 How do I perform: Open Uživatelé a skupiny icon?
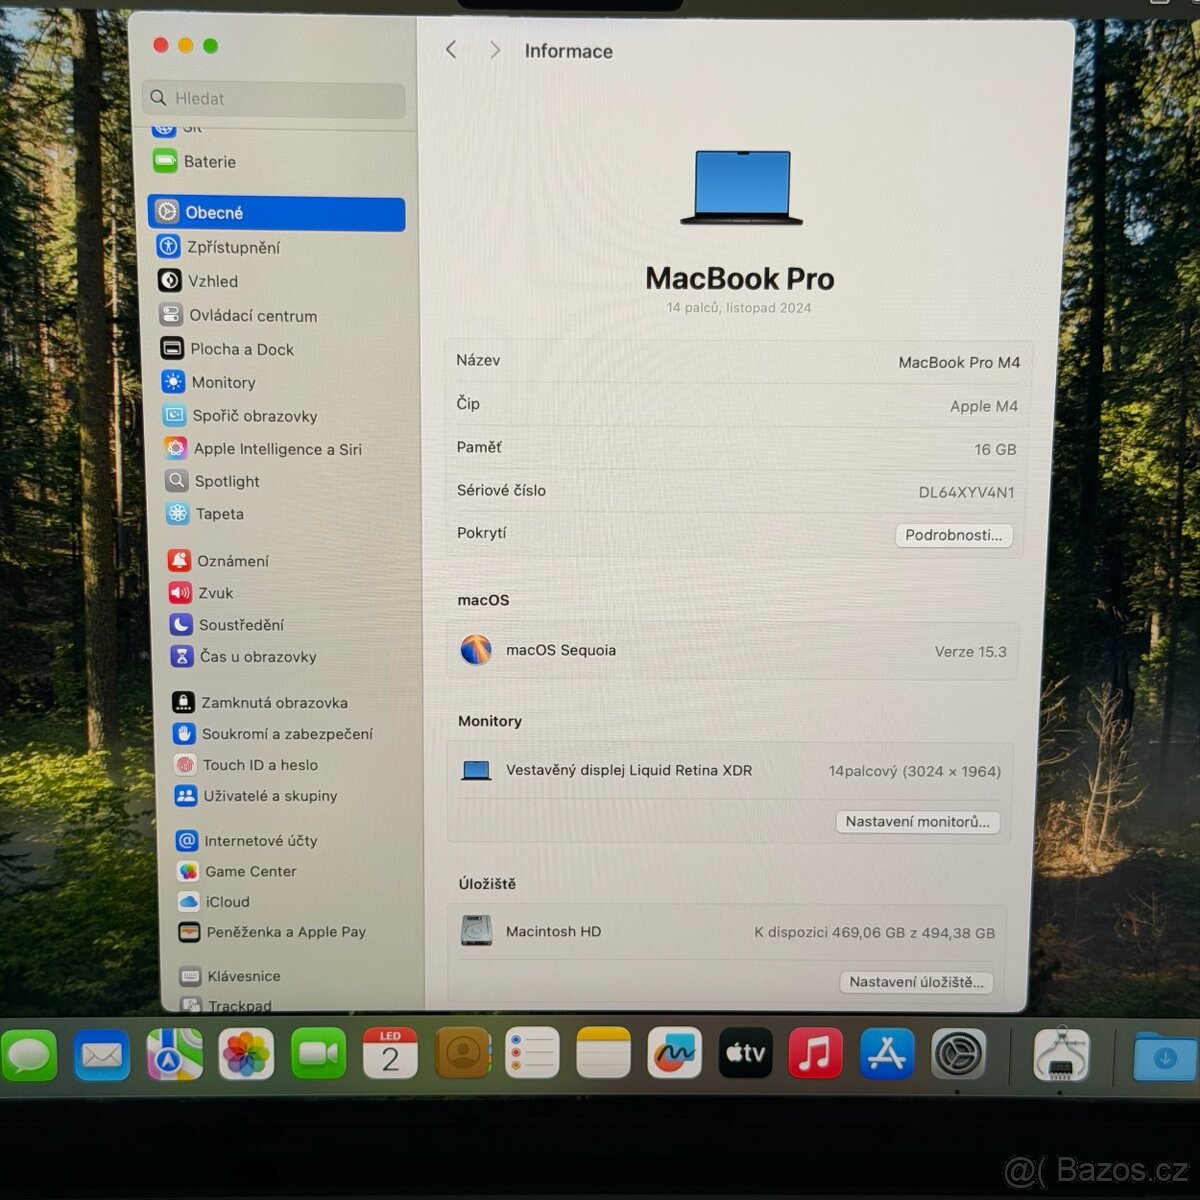(186, 796)
